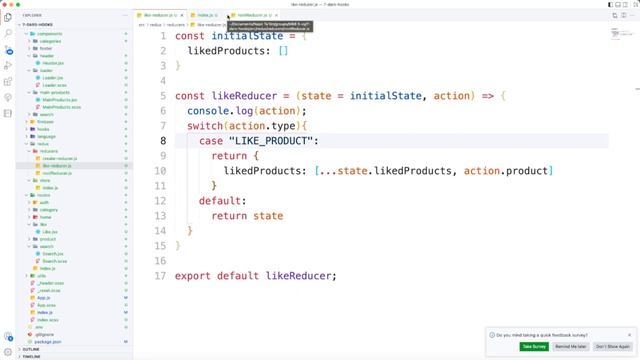
Task: Toggle the primary sidebar layout icon
Action: coord(610,4)
